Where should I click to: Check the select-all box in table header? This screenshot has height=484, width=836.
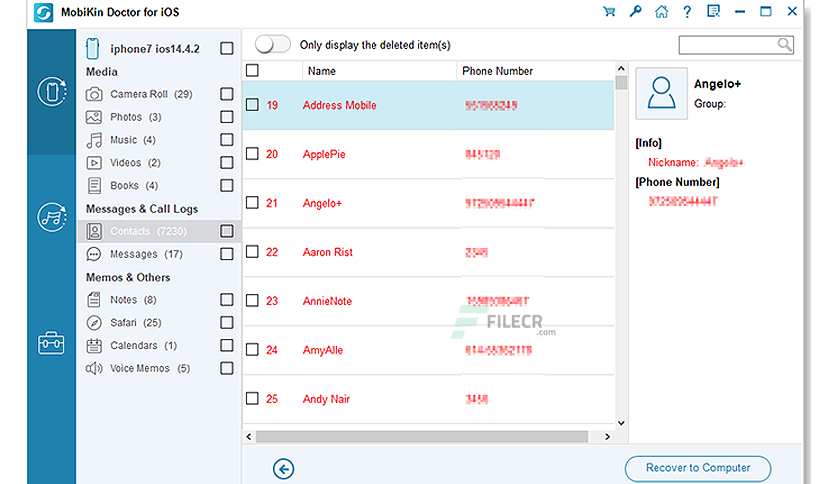tap(252, 70)
